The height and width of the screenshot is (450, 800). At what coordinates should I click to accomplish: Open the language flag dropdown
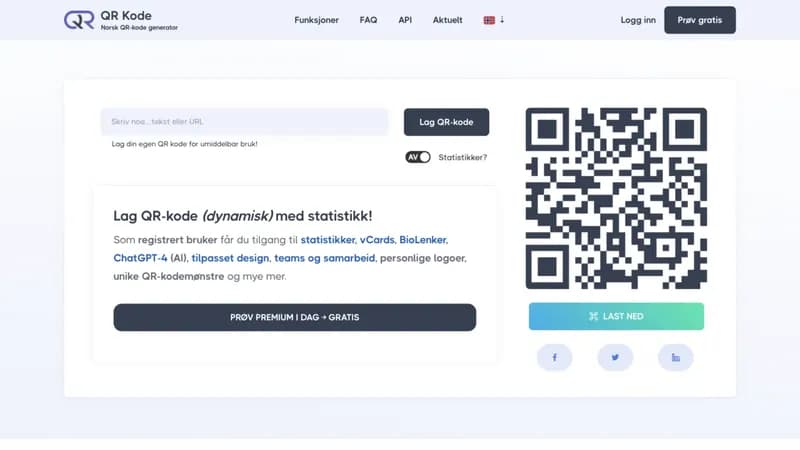(493, 20)
